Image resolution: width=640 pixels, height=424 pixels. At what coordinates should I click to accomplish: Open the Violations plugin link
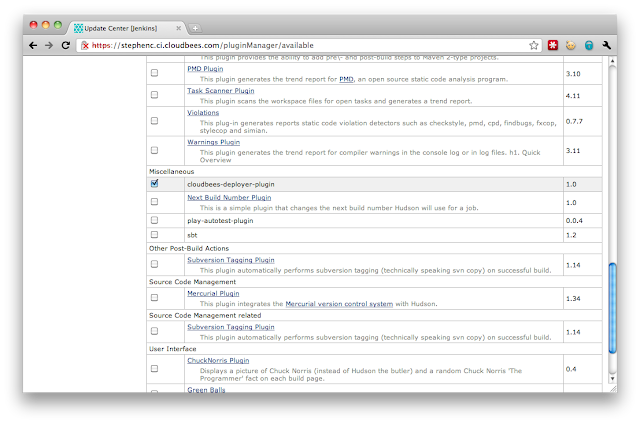(x=203, y=113)
